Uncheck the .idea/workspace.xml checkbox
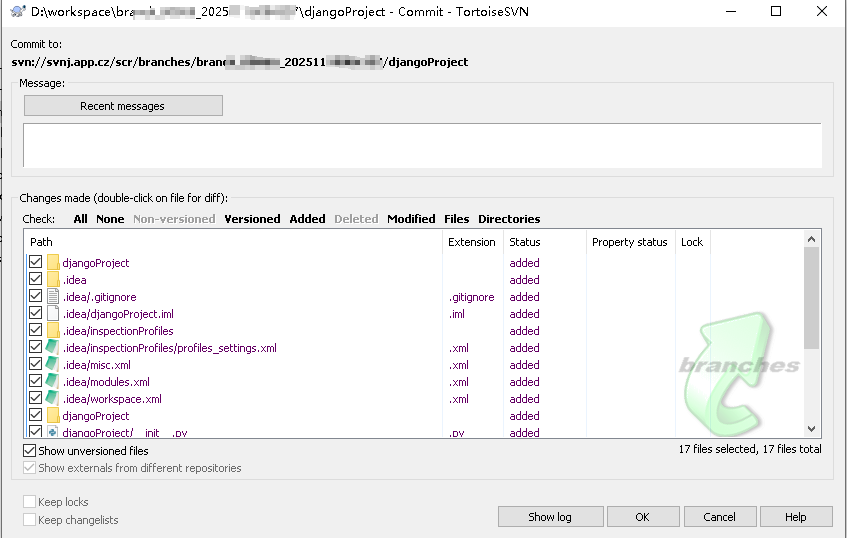Image resolution: width=847 pixels, height=538 pixels. [36, 398]
